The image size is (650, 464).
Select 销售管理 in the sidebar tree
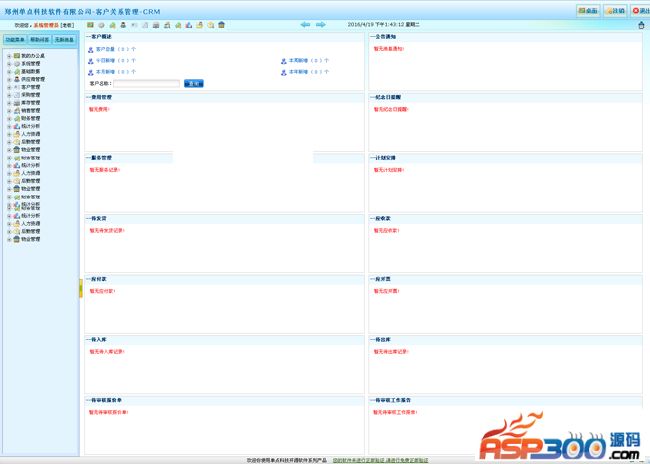30,110
